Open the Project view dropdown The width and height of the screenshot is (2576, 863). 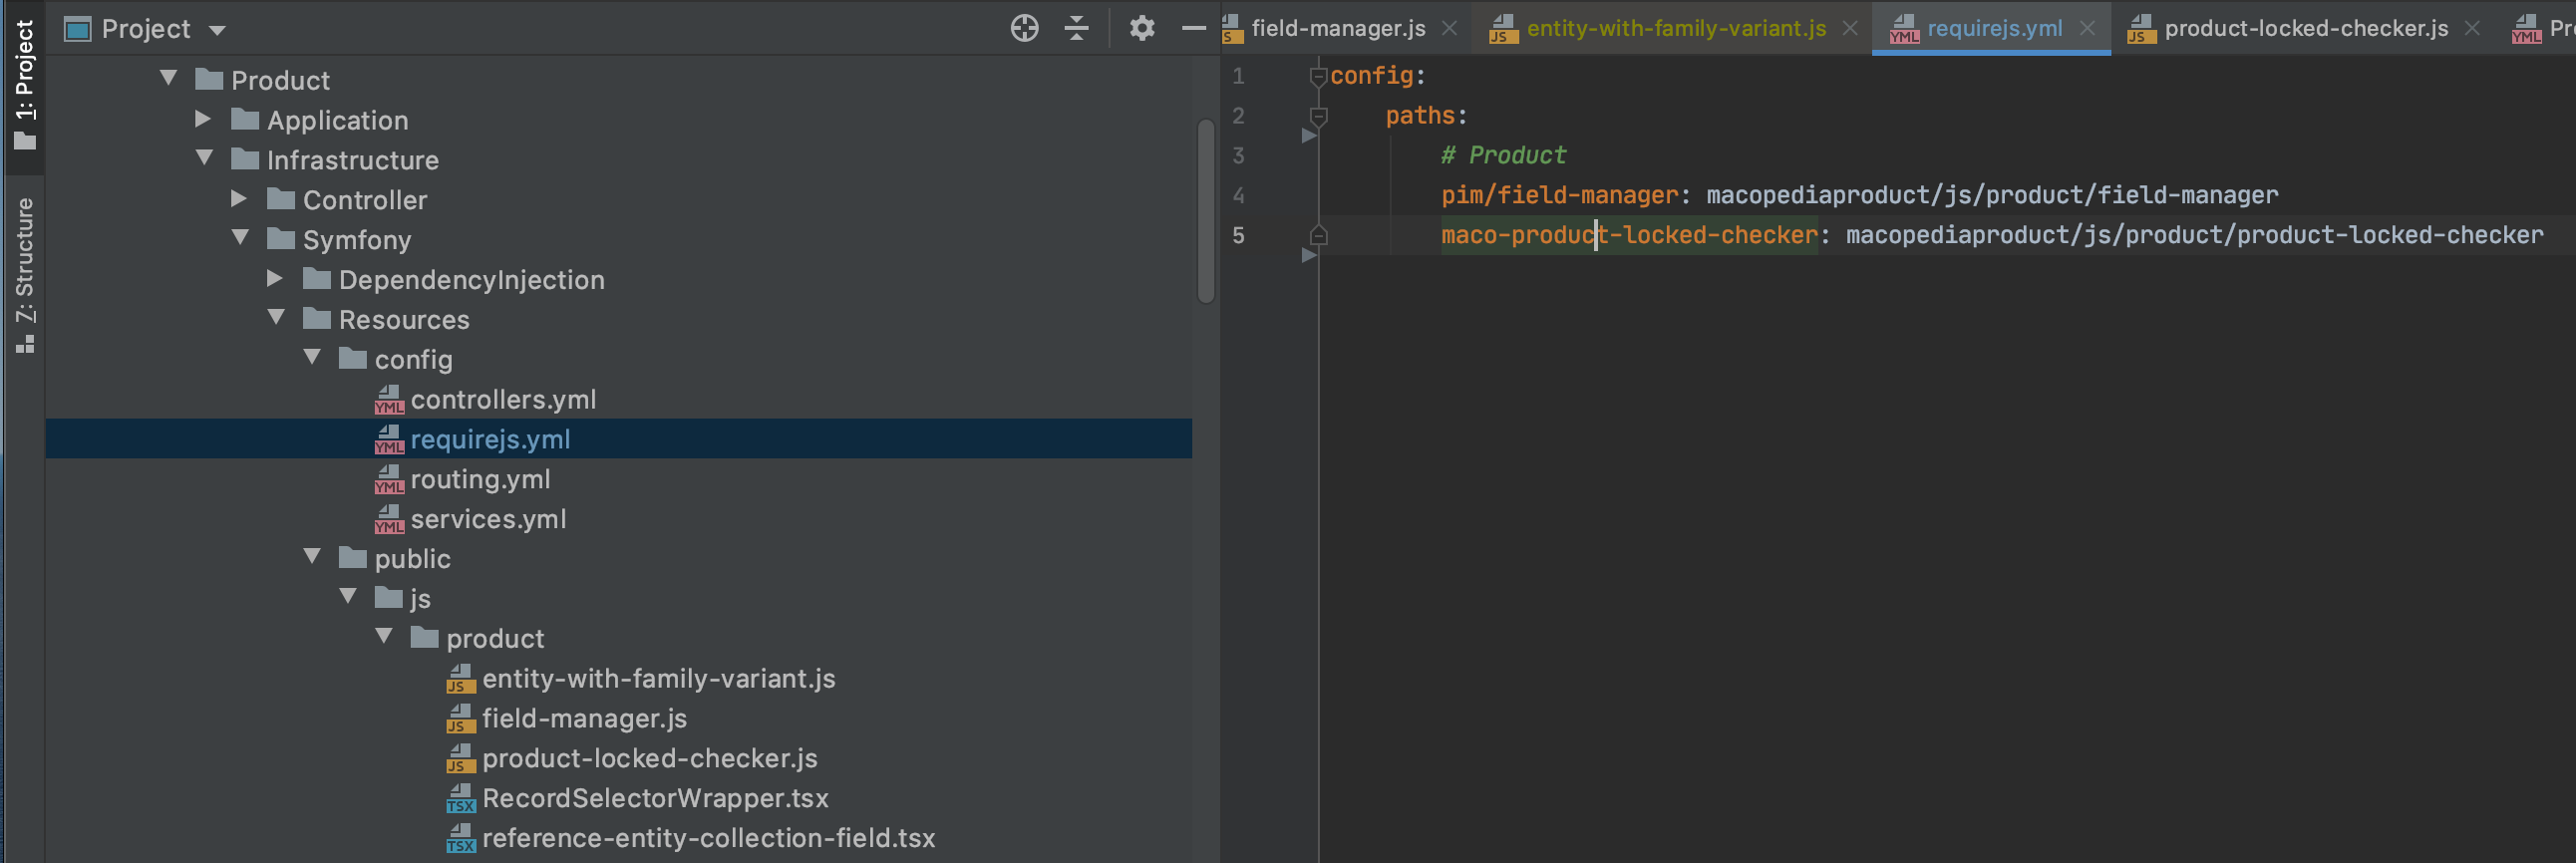click(x=217, y=30)
